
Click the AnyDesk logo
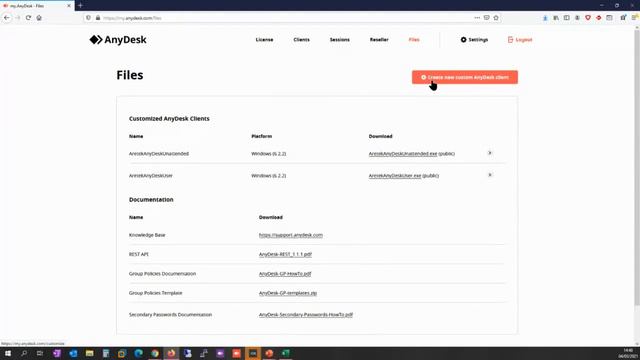point(118,40)
